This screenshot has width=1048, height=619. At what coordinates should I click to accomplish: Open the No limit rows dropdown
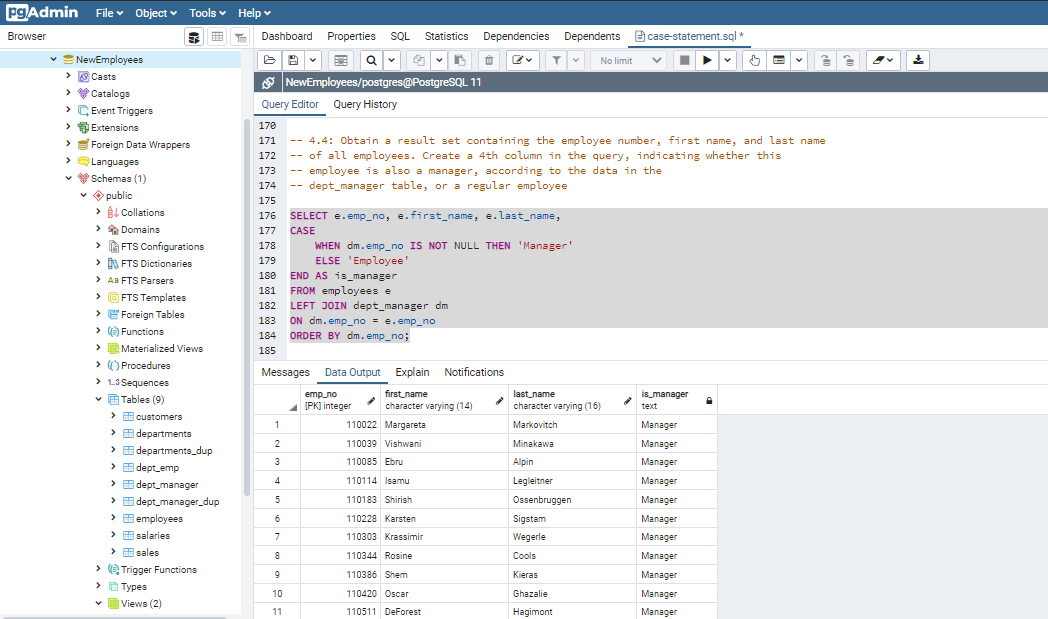pos(629,61)
